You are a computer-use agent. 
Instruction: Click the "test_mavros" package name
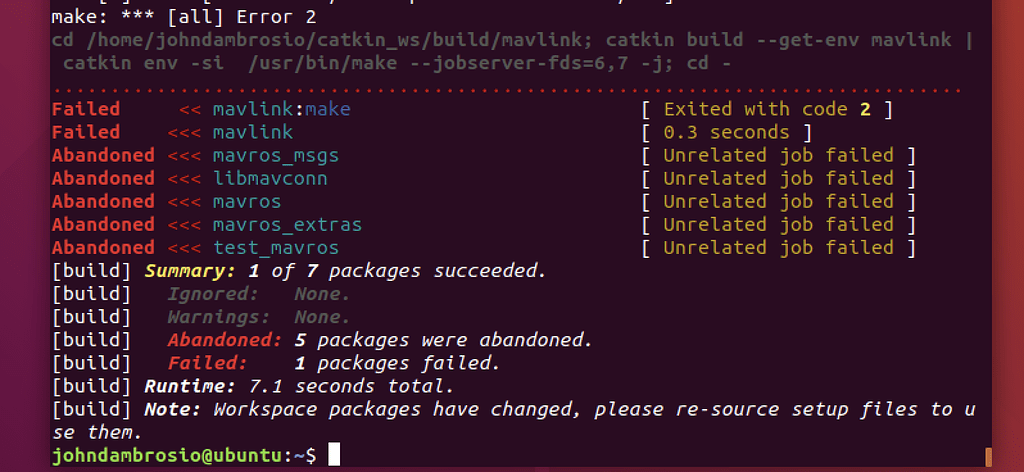point(275,247)
